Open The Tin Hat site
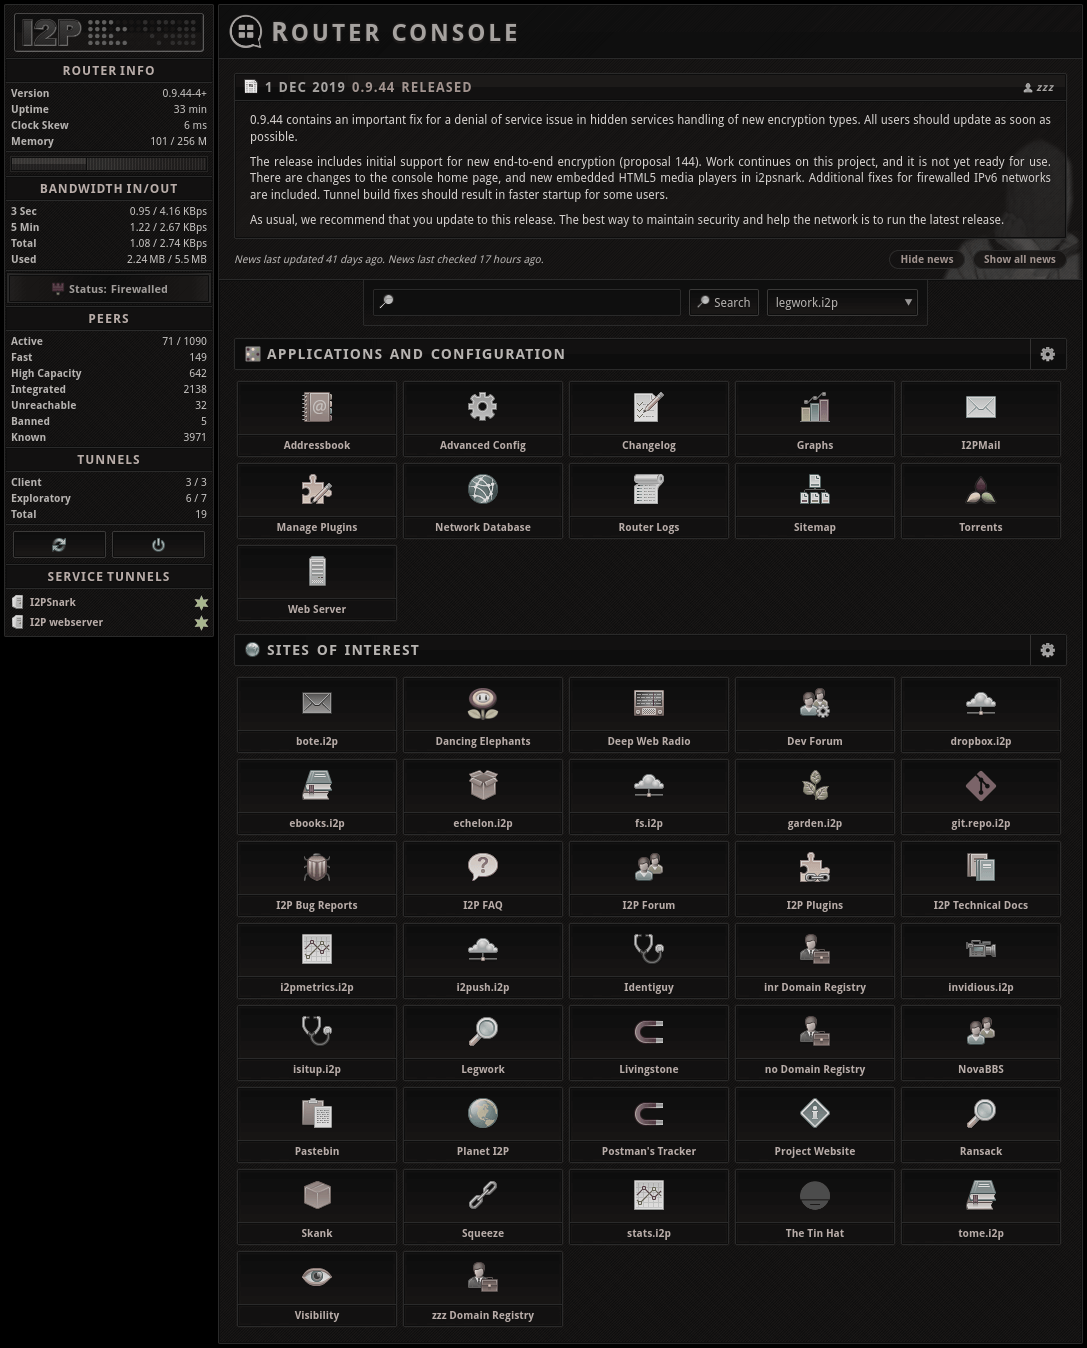 point(815,1207)
